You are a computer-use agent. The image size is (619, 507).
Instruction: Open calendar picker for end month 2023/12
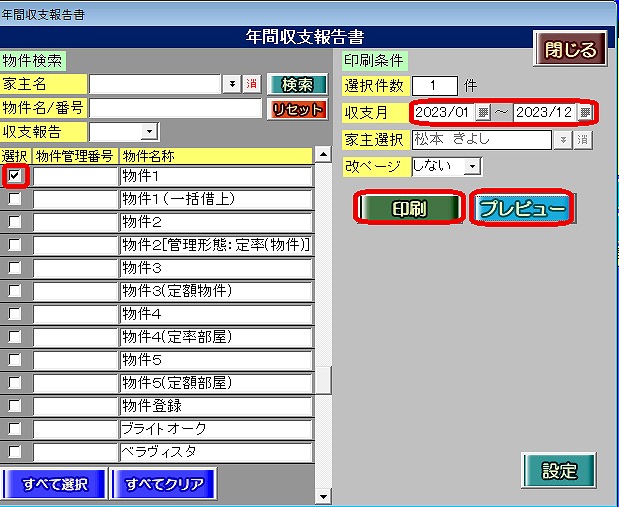coord(585,112)
